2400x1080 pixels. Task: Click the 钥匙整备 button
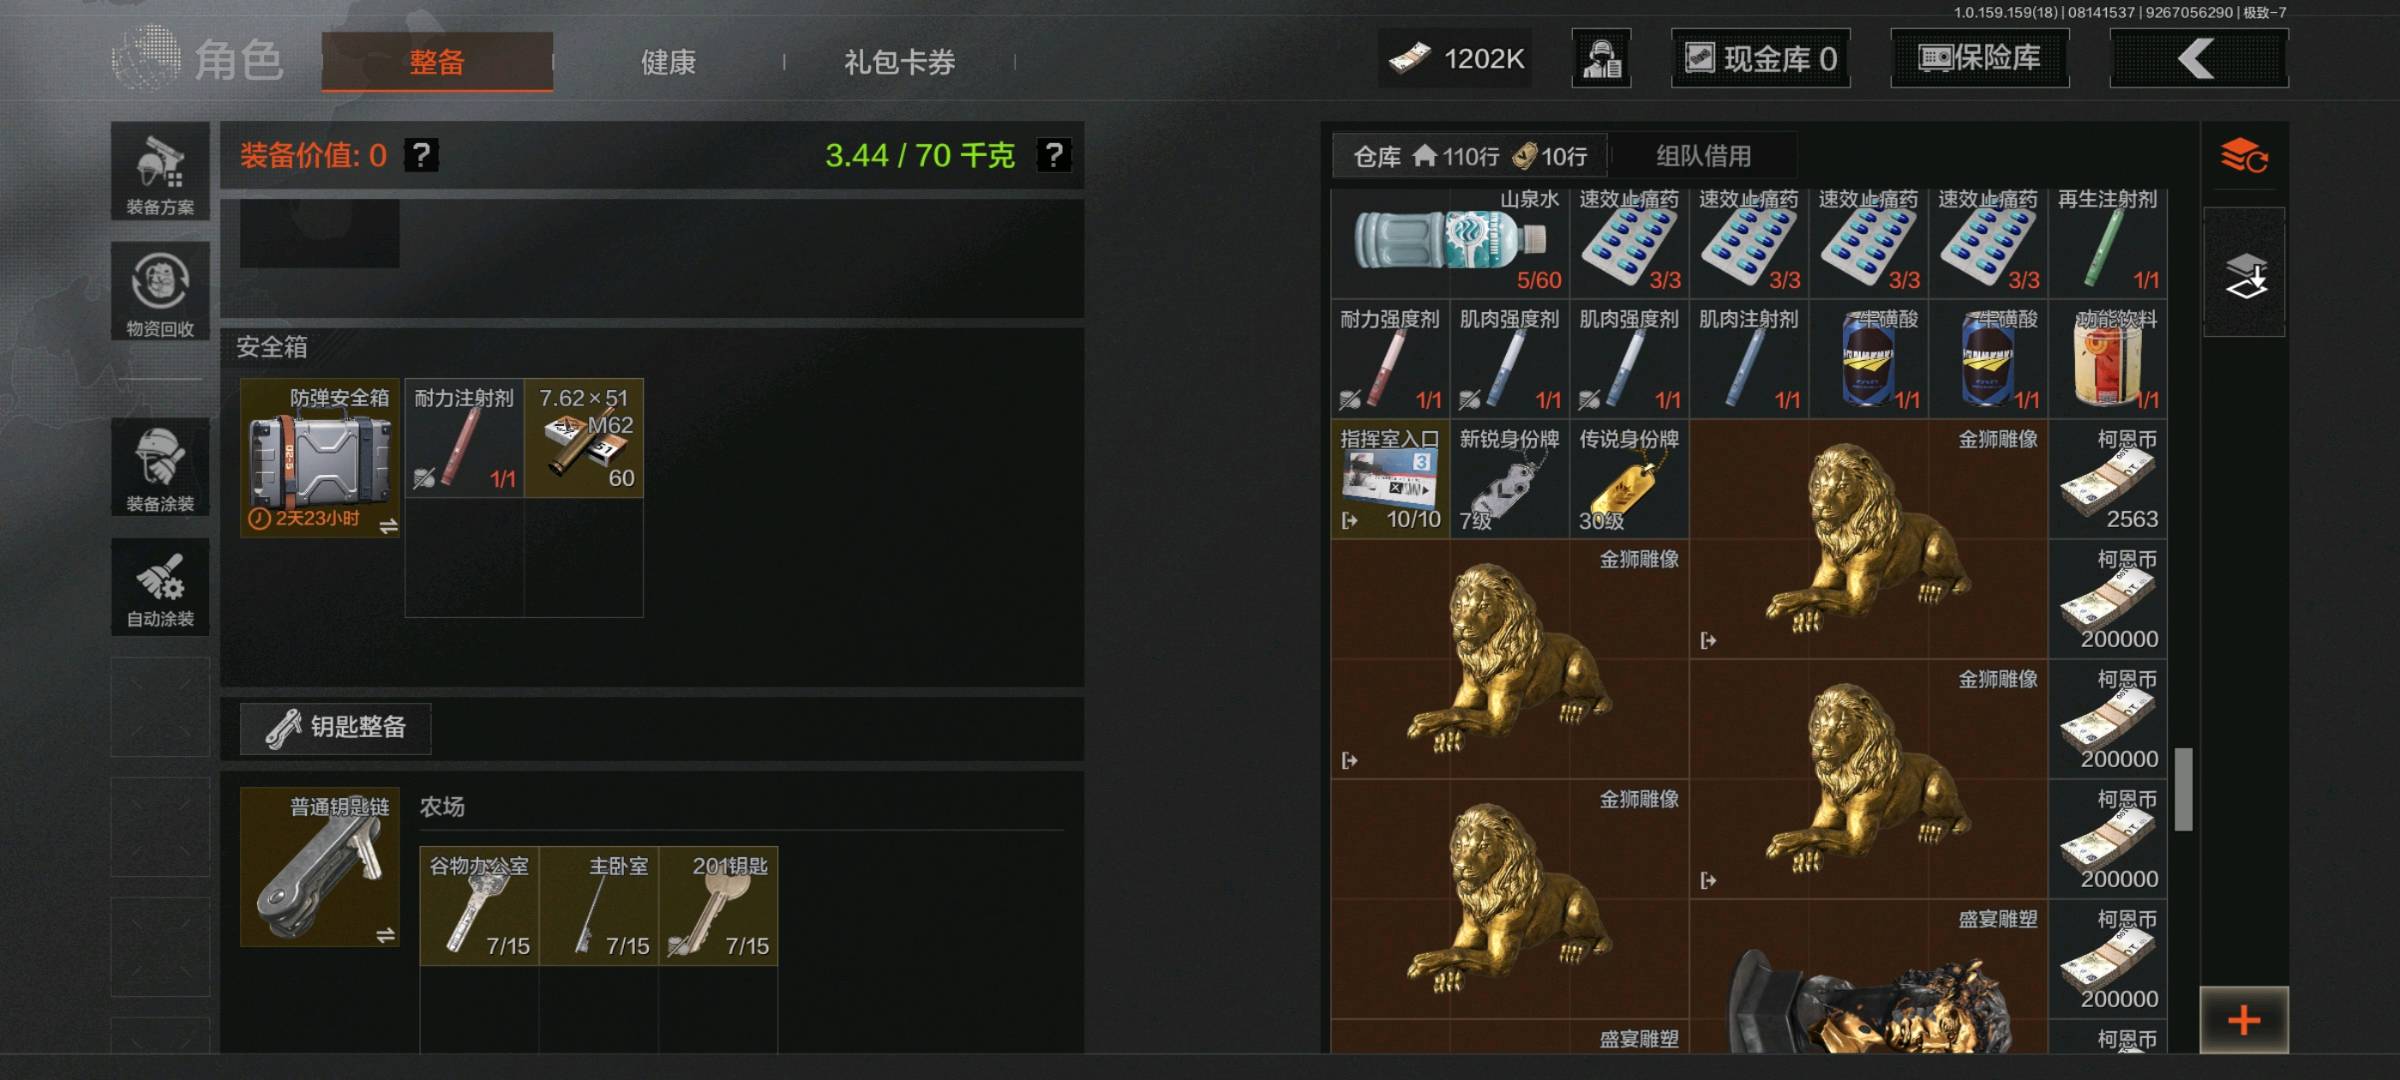pos(336,727)
